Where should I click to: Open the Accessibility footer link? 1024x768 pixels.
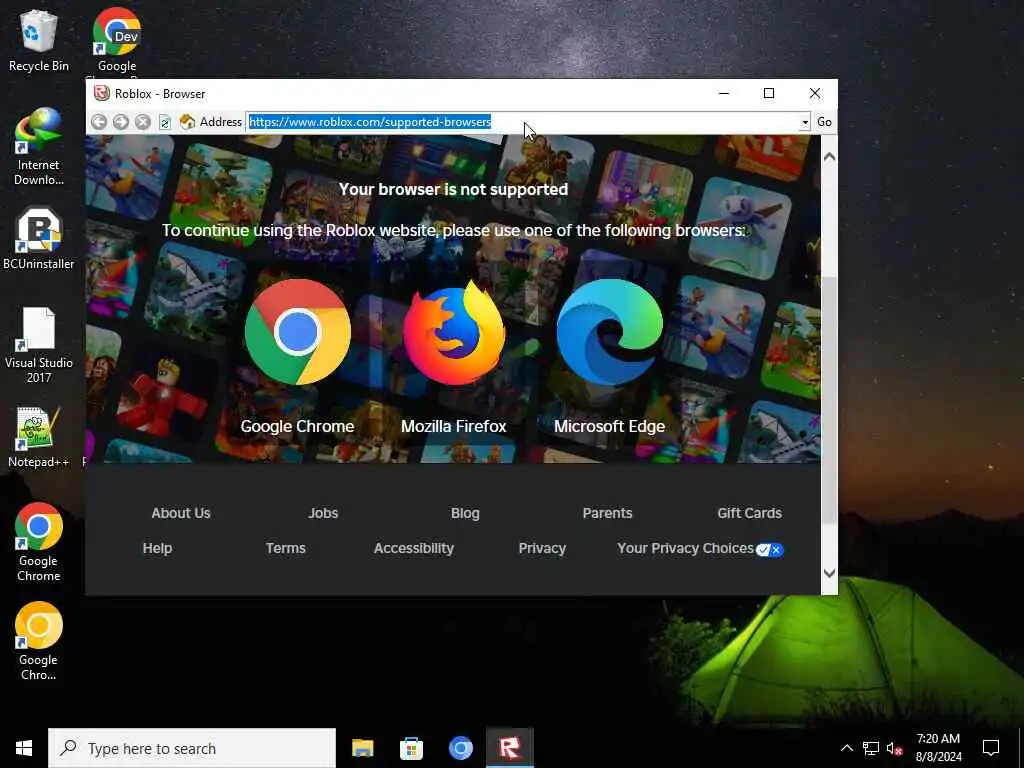click(x=413, y=549)
